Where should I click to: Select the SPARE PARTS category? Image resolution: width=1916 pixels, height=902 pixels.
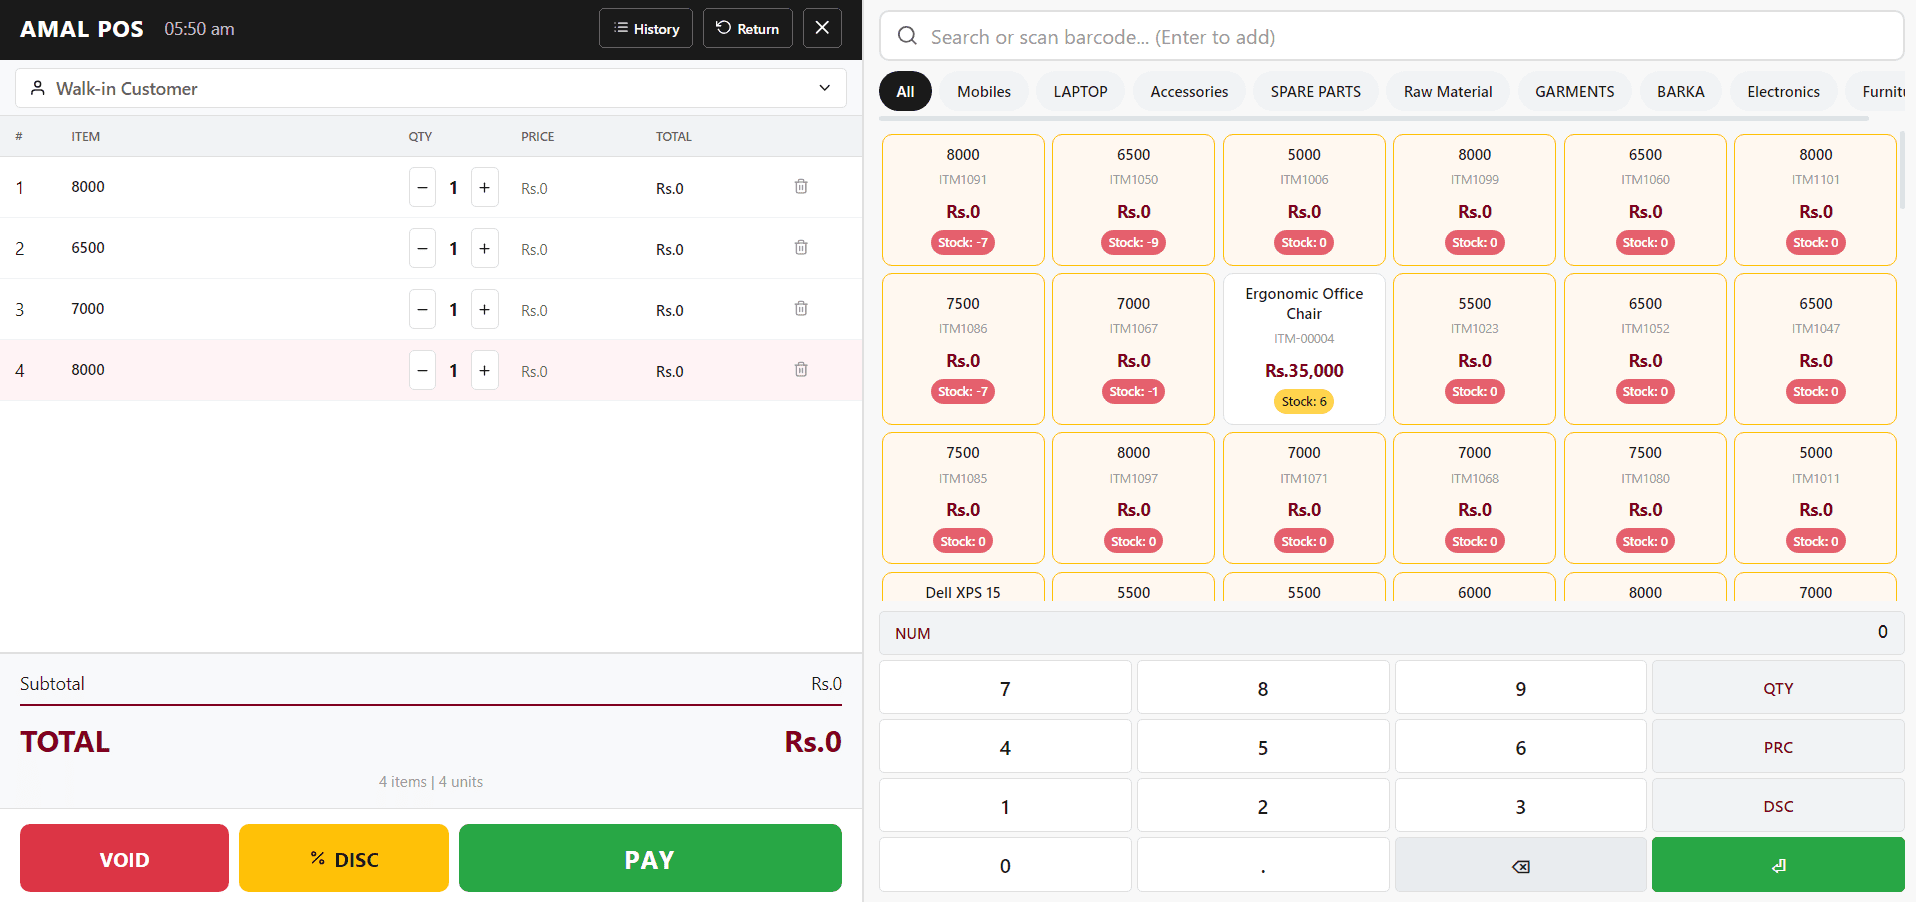click(1316, 91)
